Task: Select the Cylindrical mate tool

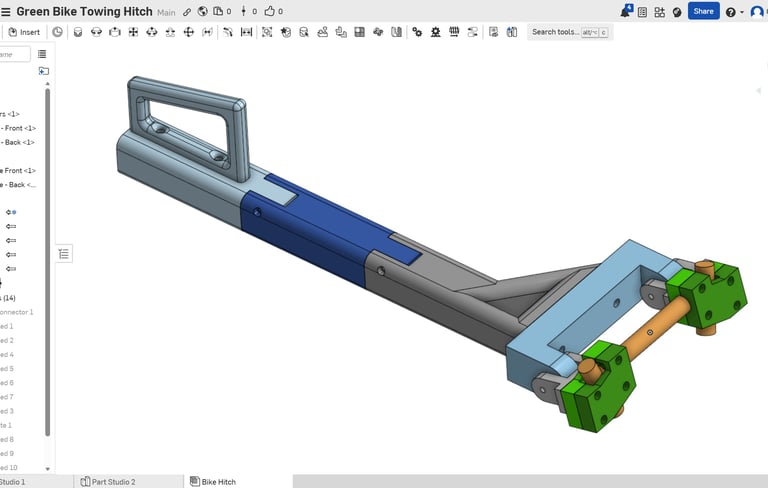Action: pos(152,32)
